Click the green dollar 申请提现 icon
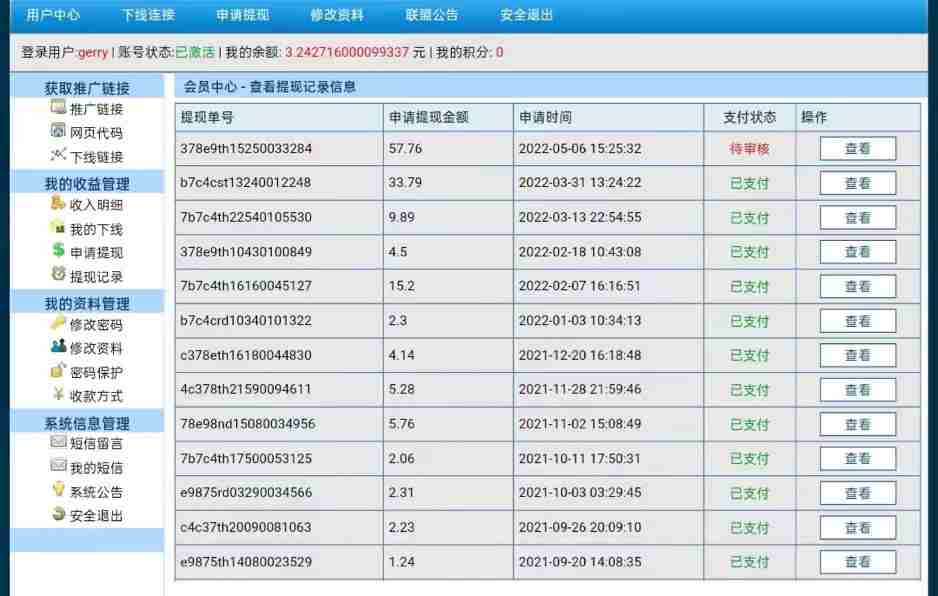This screenshot has width=938, height=596. pyautogui.click(x=58, y=251)
